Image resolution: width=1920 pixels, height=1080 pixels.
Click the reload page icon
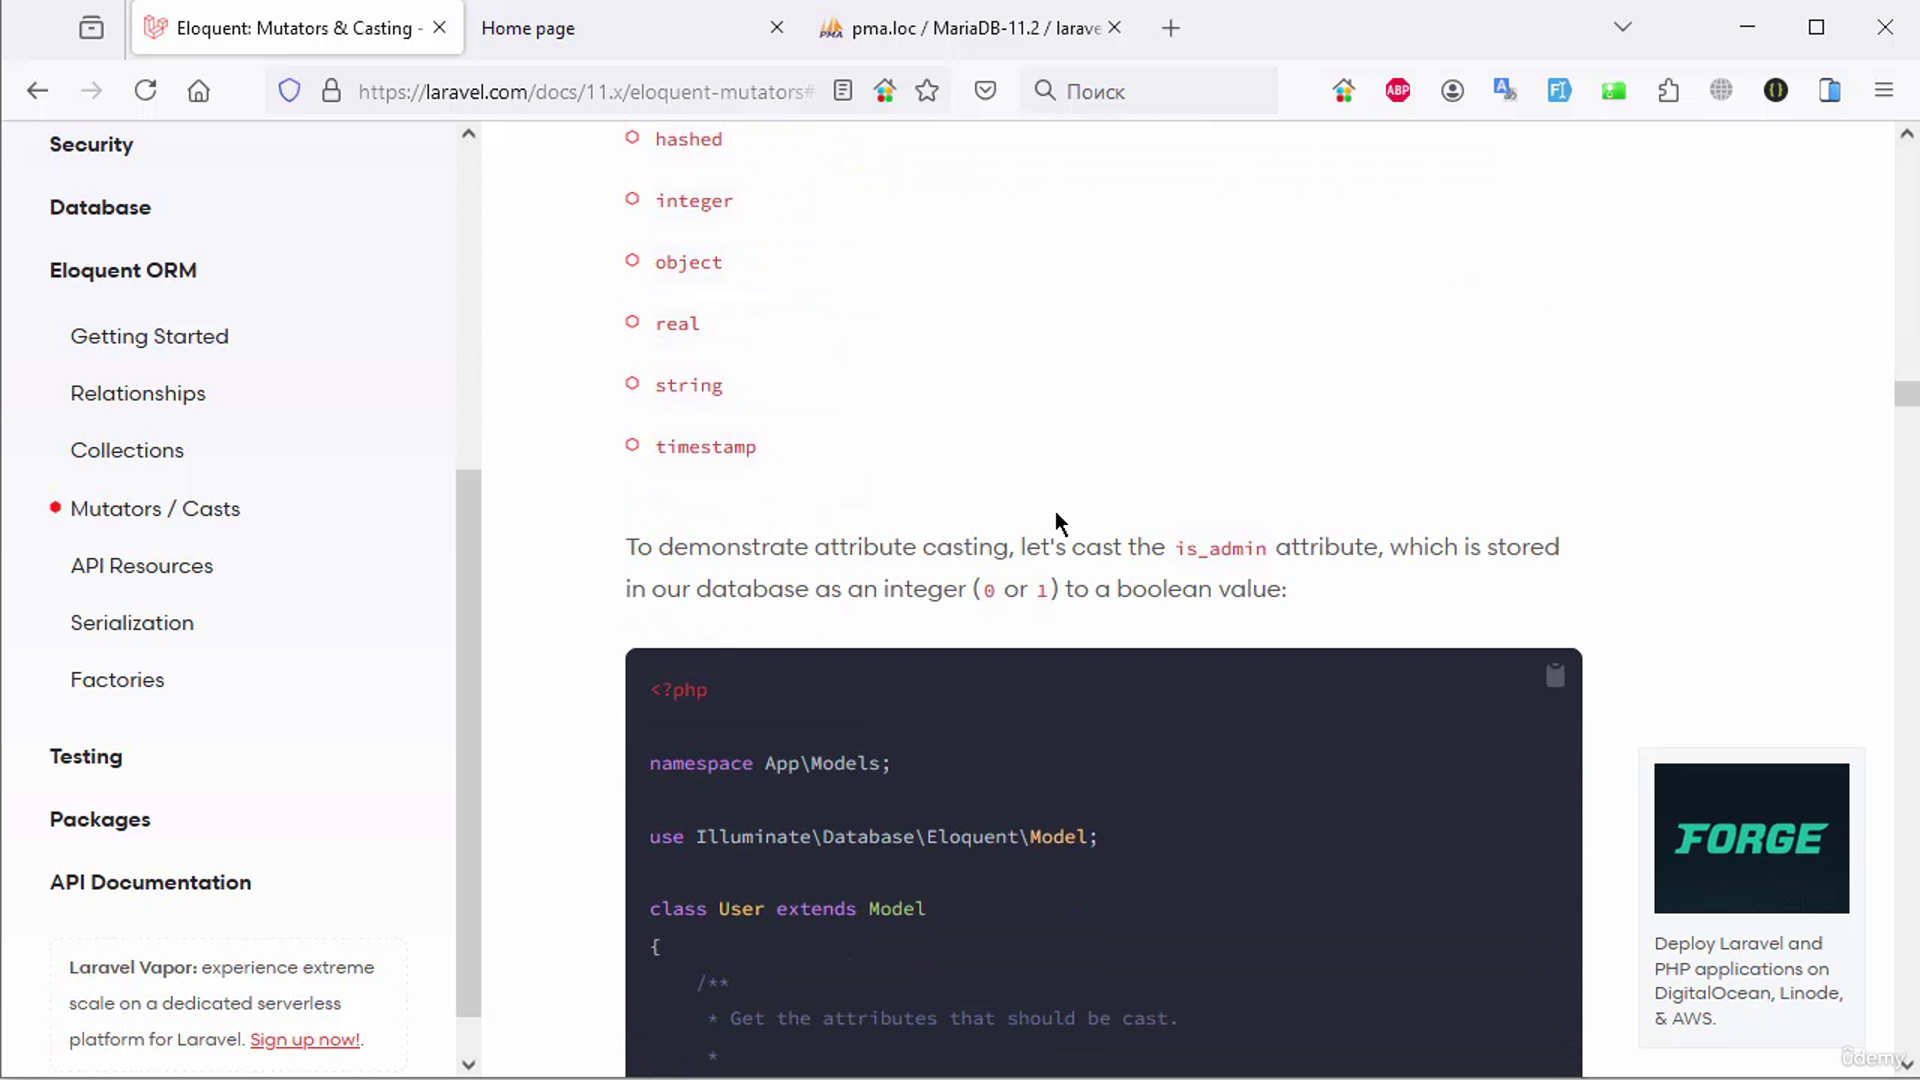click(x=146, y=91)
